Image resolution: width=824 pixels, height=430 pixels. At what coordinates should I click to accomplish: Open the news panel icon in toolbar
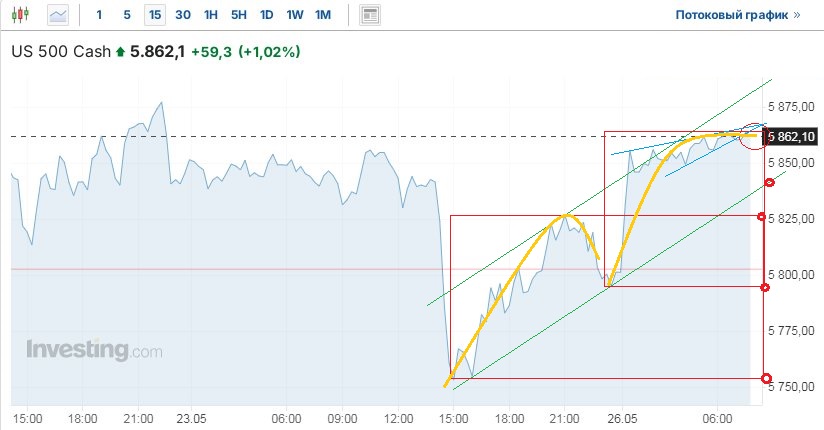click(x=370, y=15)
